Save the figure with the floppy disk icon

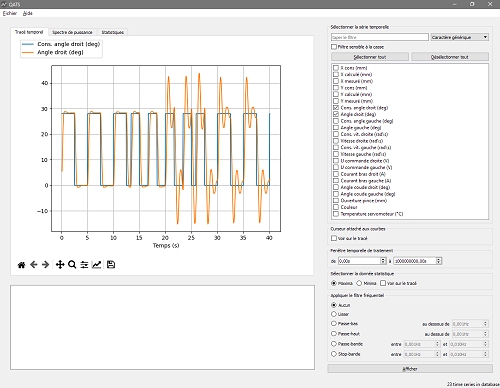(111, 265)
